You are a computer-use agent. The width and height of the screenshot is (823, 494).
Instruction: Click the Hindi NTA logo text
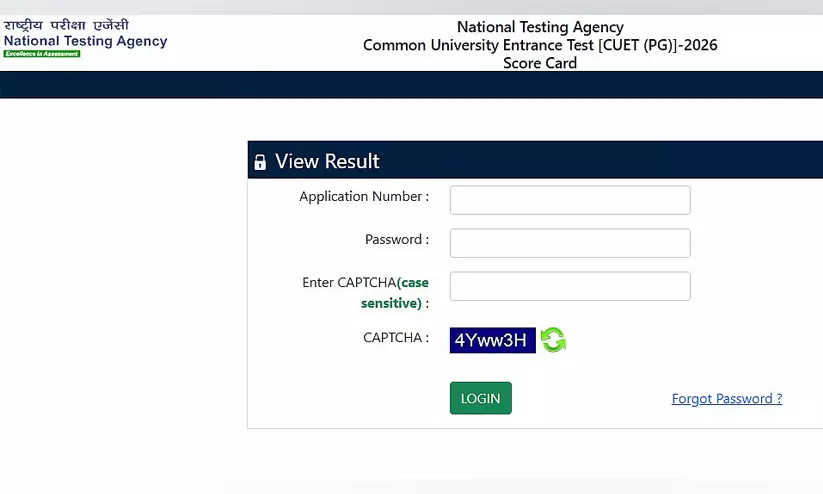point(66,25)
